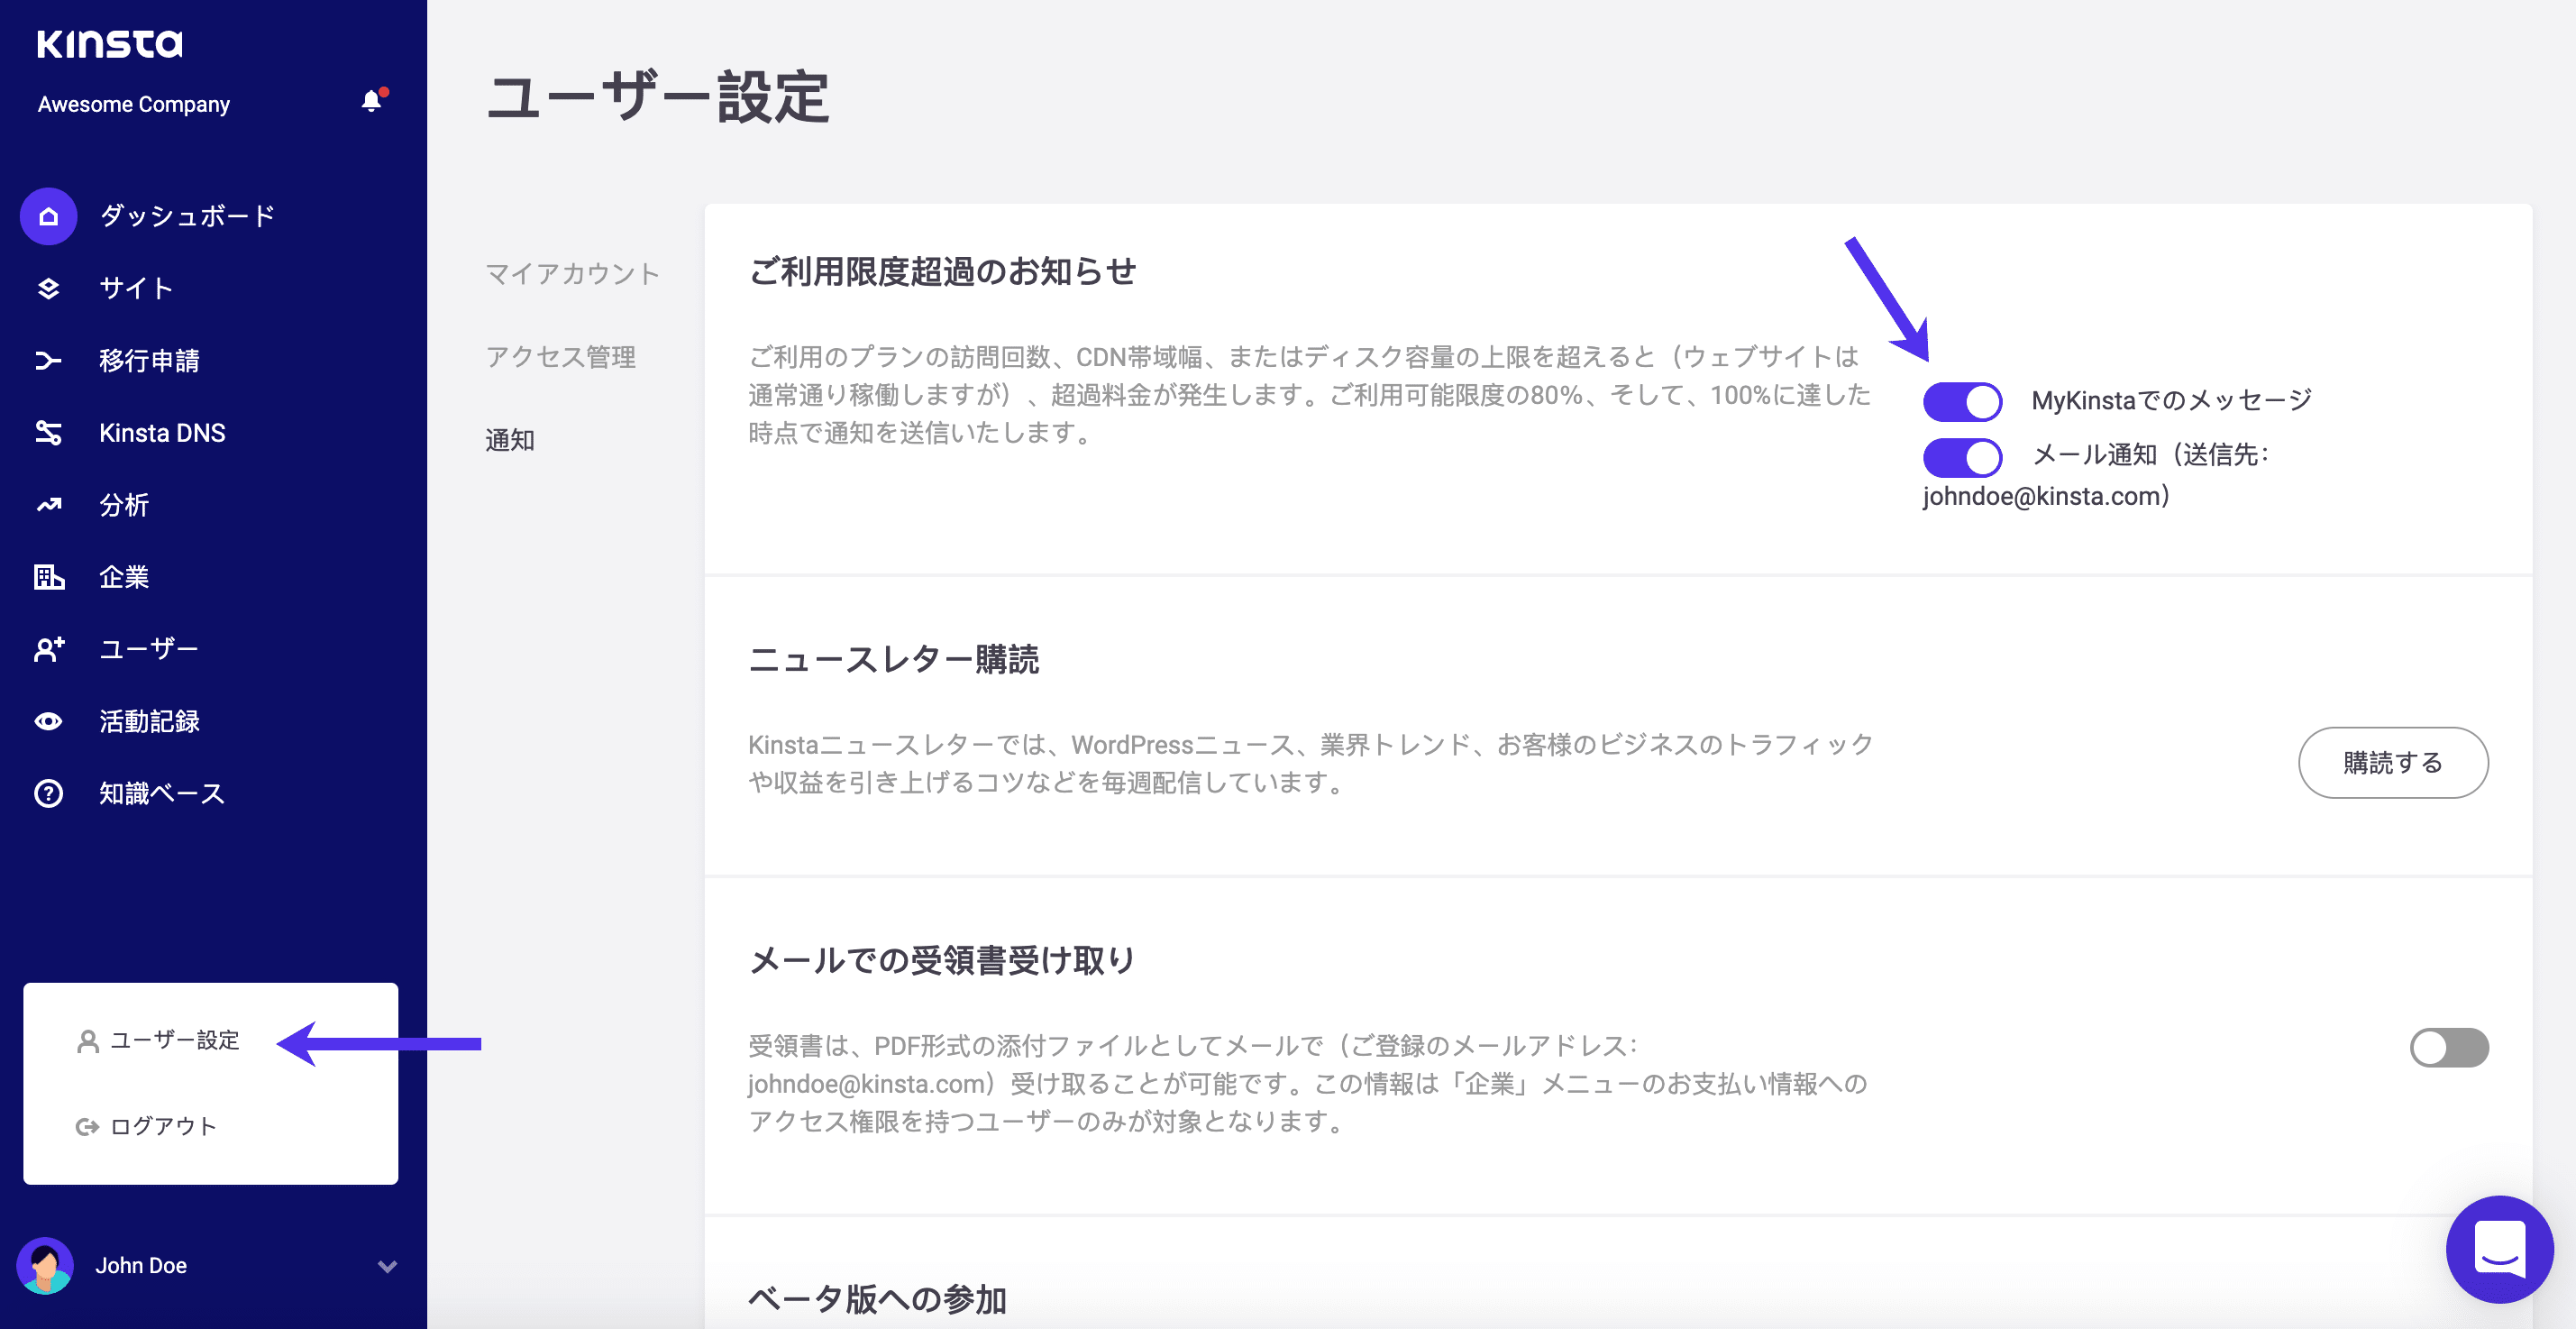Toggle MyKinsta message notifications off
This screenshot has height=1329, width=2576.
click(1961, 402)
